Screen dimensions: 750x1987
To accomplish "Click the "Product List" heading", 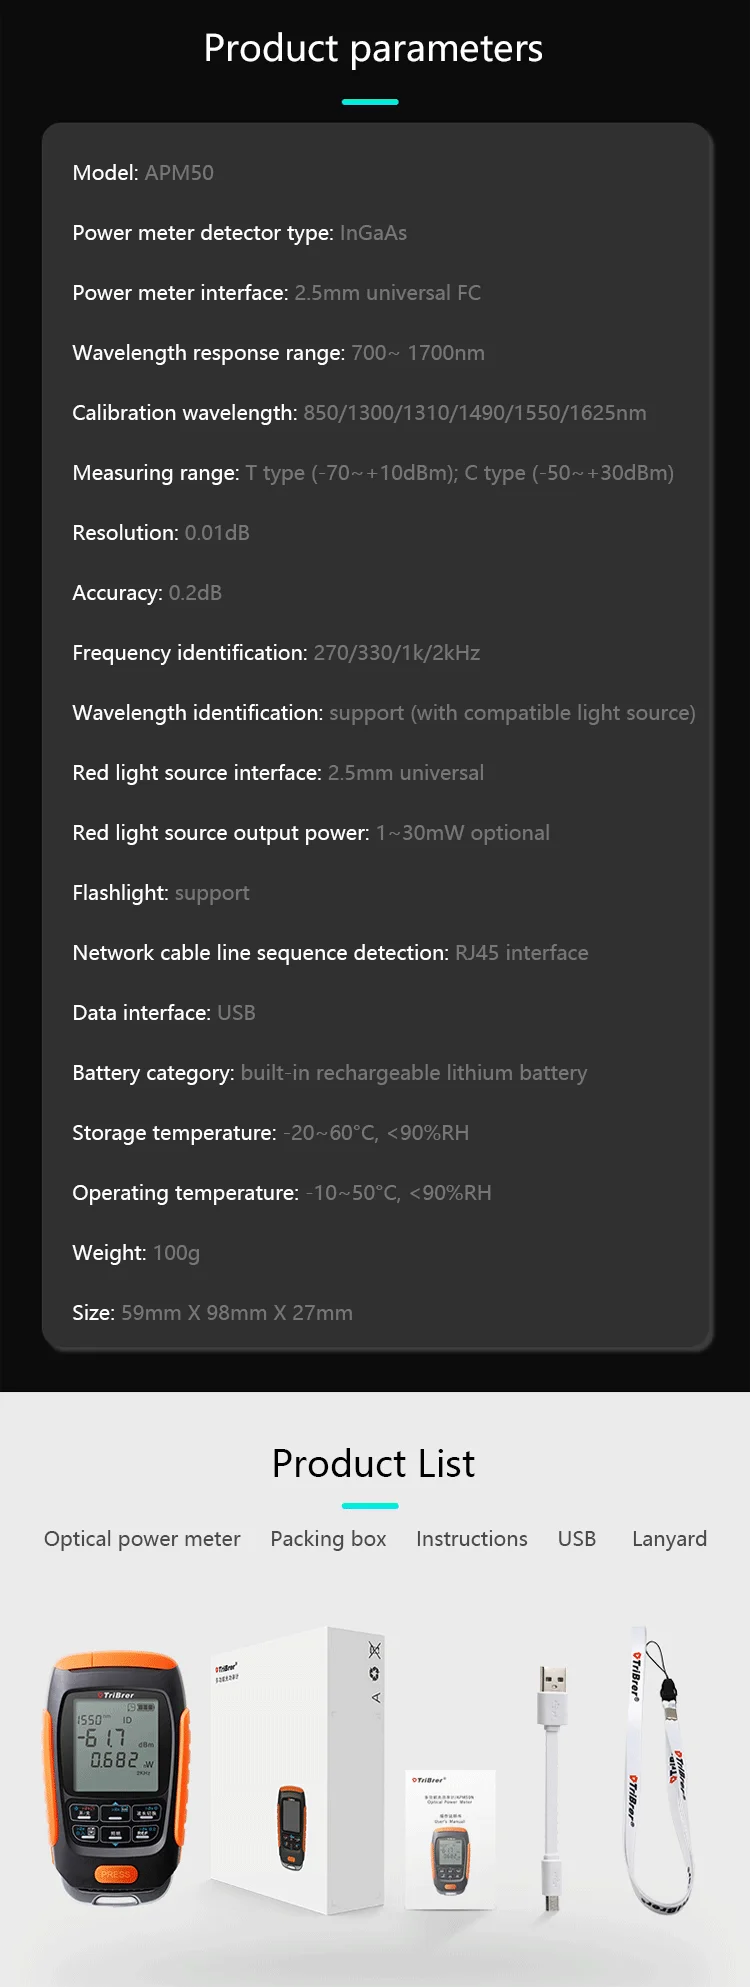I will pos(373,1464).
